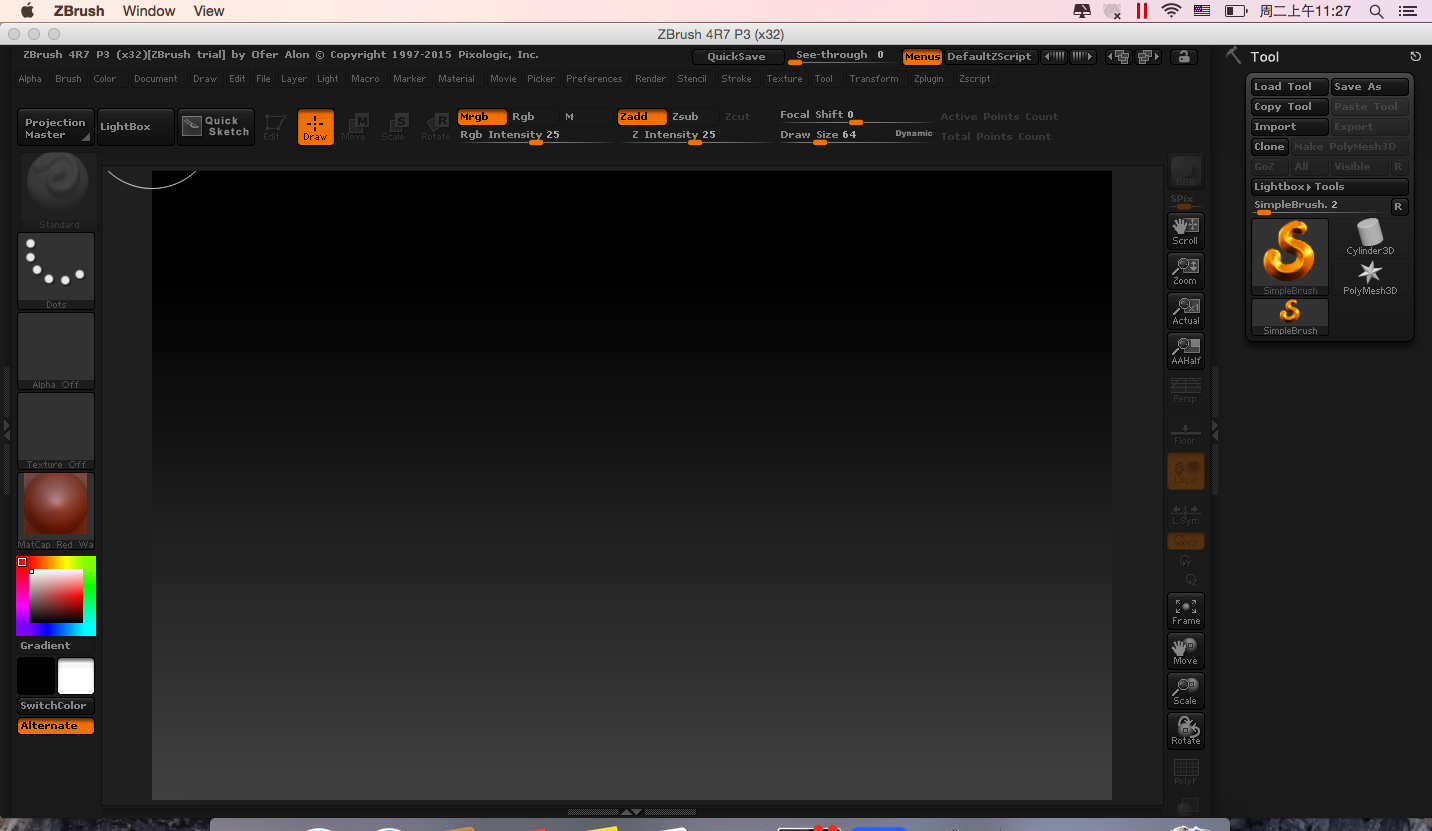Open the Texture Off selector
The width and height of the screenshot is (1432, 831).
pos(56,431)
